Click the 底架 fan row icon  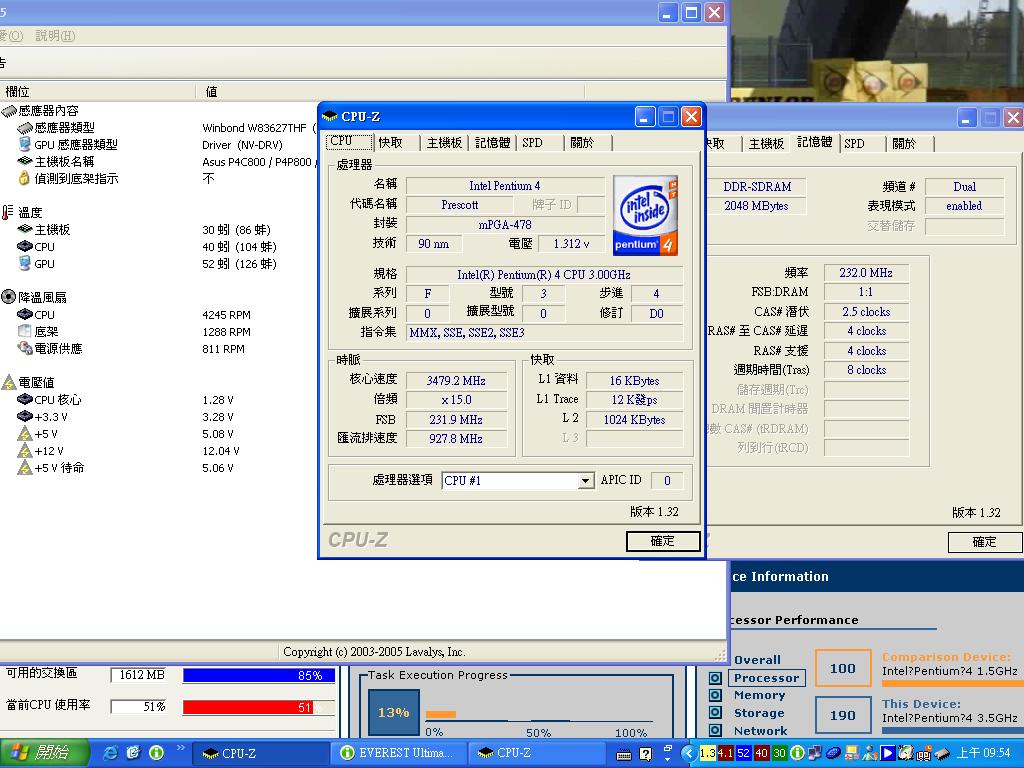25,331
